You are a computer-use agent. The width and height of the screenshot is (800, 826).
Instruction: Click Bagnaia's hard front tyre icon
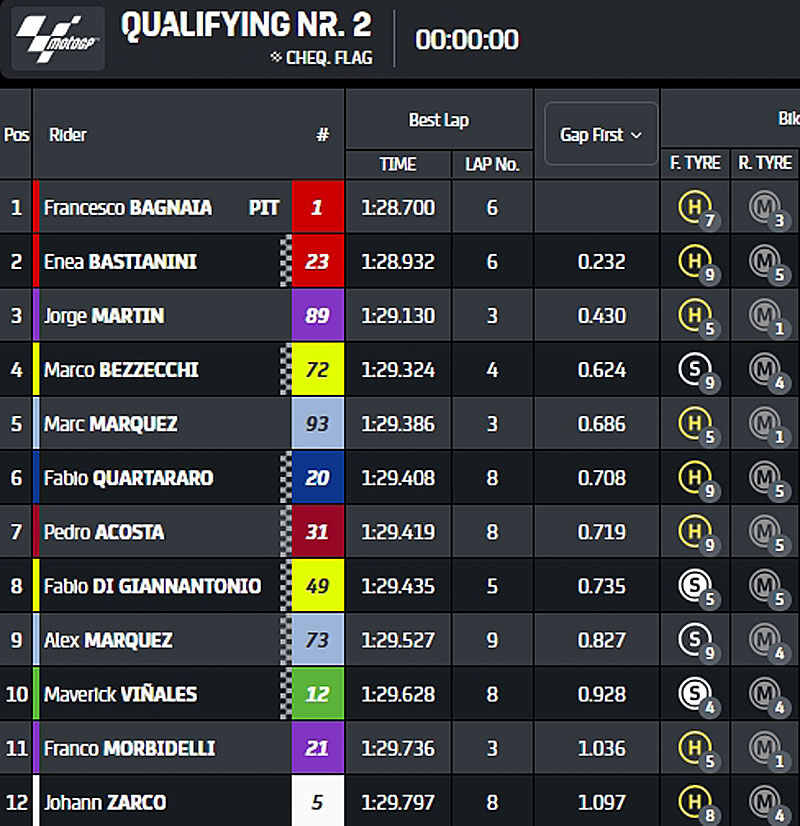pos(692,208)
